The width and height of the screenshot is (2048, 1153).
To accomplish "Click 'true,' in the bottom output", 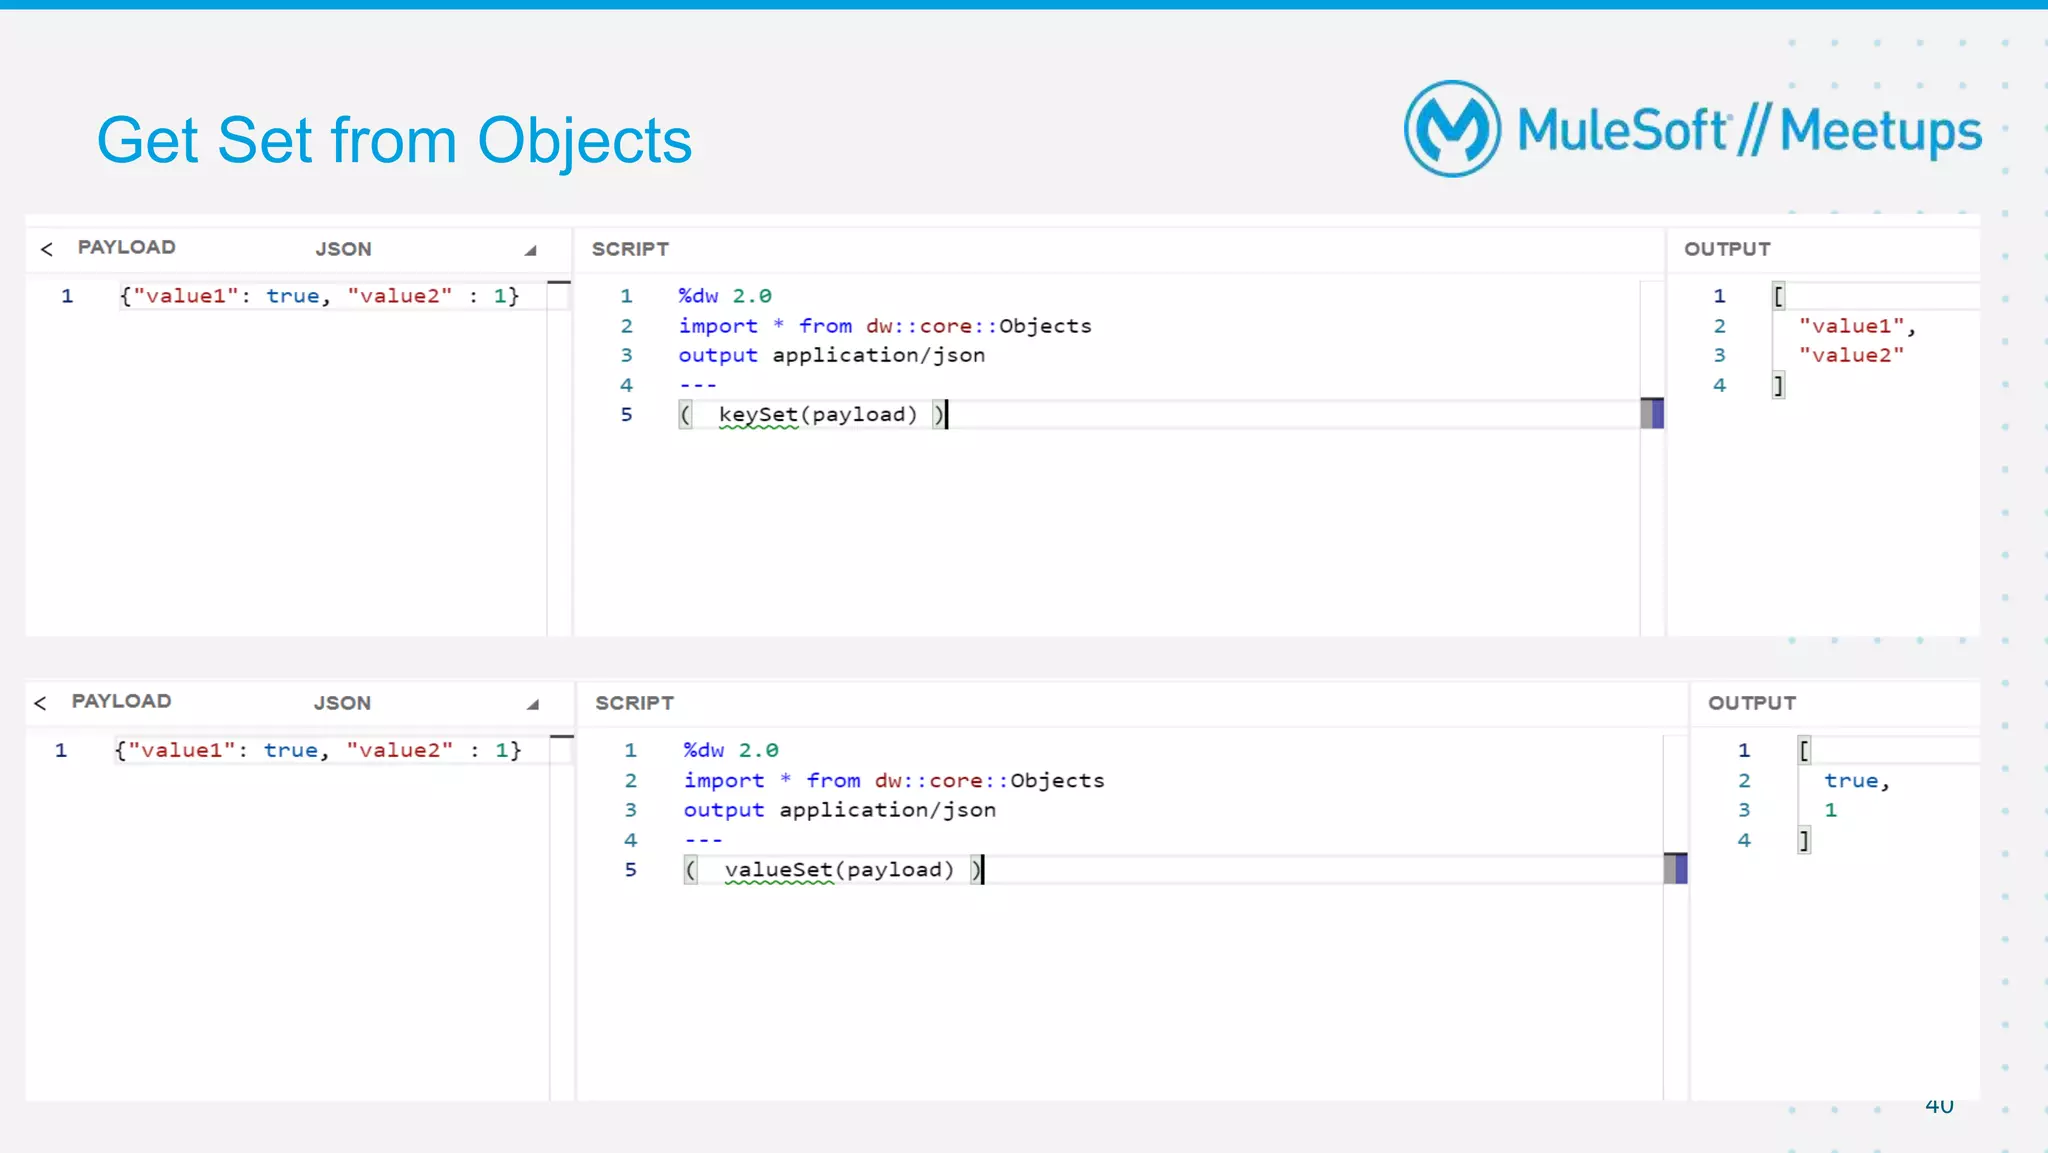I will pos(1857,781).
